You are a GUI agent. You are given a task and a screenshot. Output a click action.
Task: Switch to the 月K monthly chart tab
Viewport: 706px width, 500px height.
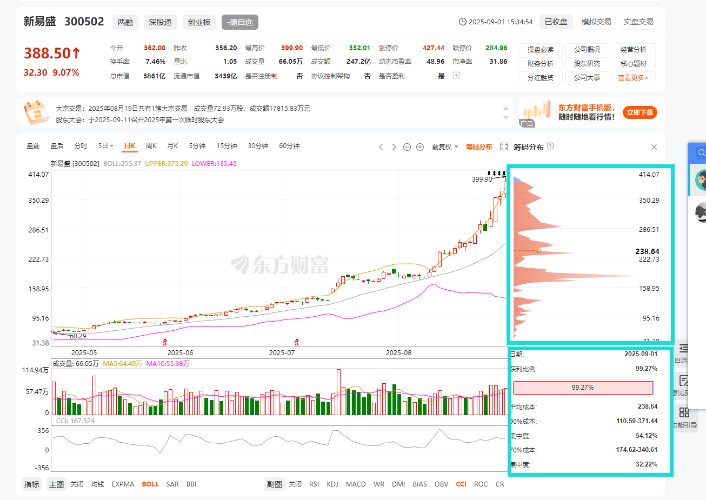tap(172, 146)
